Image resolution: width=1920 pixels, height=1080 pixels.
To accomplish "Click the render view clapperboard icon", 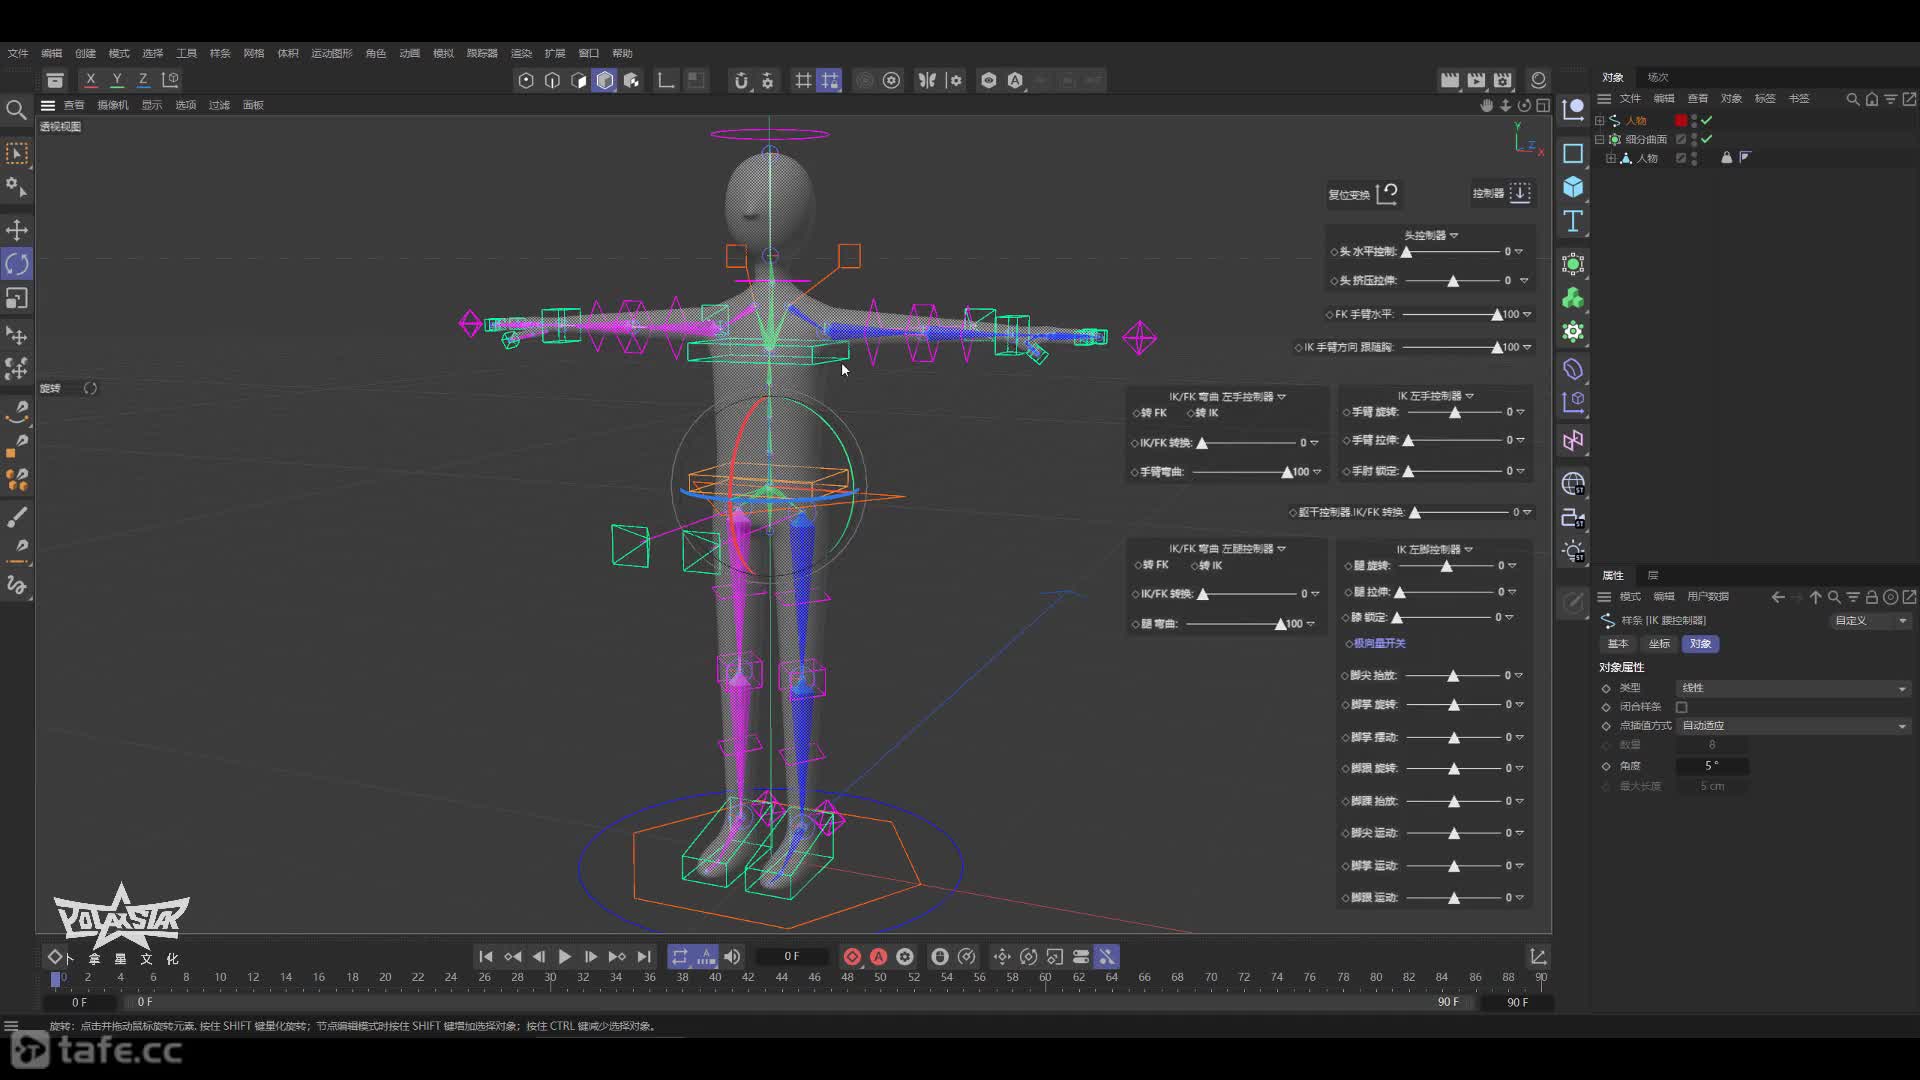I will [1450, 80].
